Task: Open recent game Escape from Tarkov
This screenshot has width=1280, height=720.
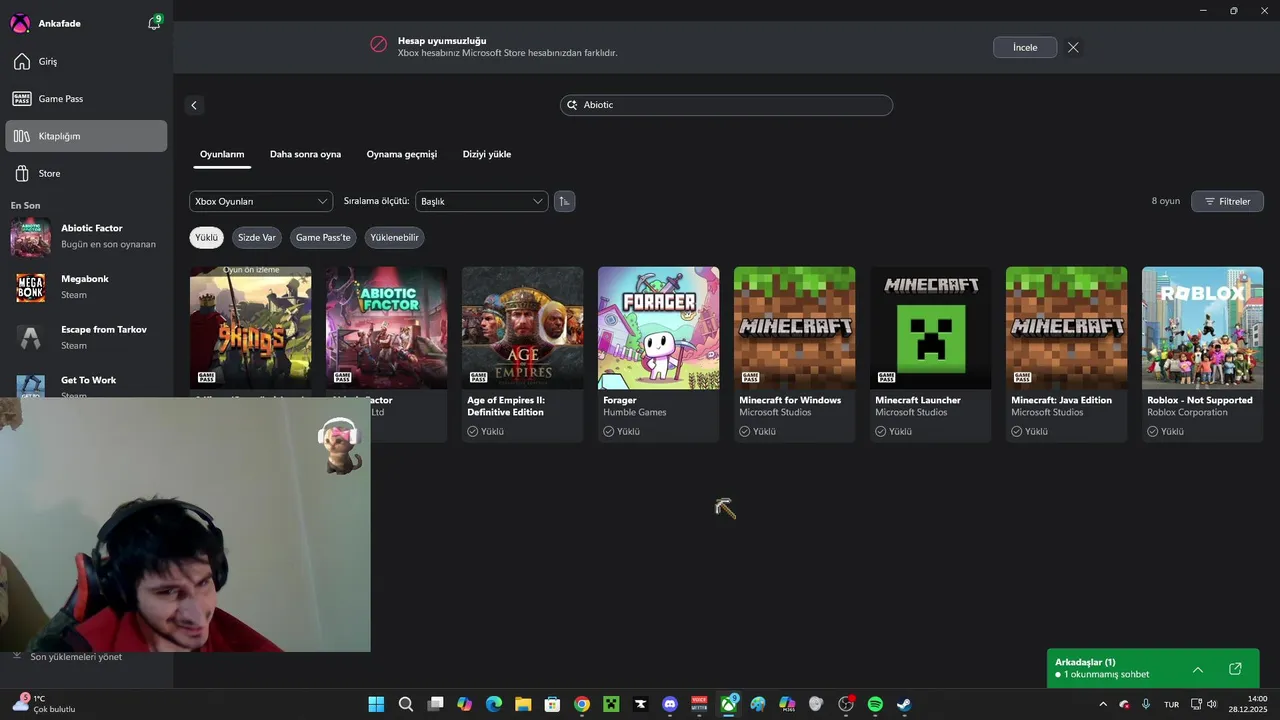Action: tap(86, 337)
